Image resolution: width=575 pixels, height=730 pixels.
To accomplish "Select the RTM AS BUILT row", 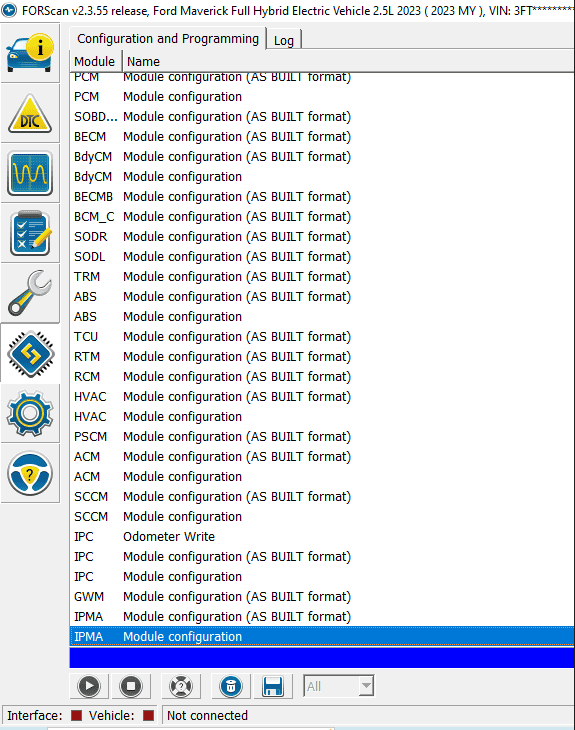I will pyautogui.click(x=322, y=357).
